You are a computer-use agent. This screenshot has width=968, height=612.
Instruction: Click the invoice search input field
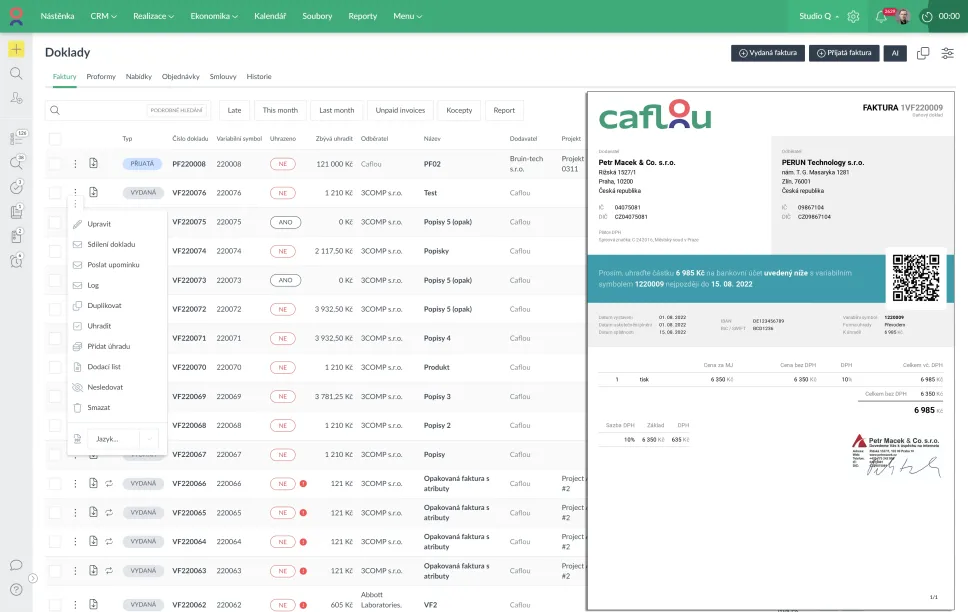[100, 110]
